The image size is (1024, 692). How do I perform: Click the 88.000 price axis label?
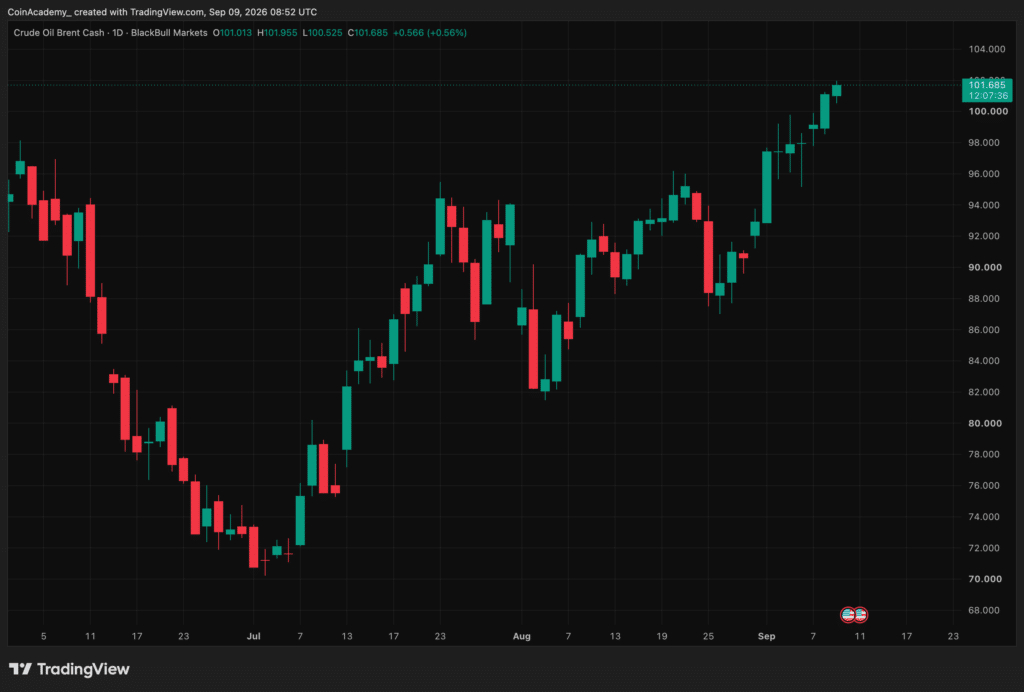pos(984,298)
